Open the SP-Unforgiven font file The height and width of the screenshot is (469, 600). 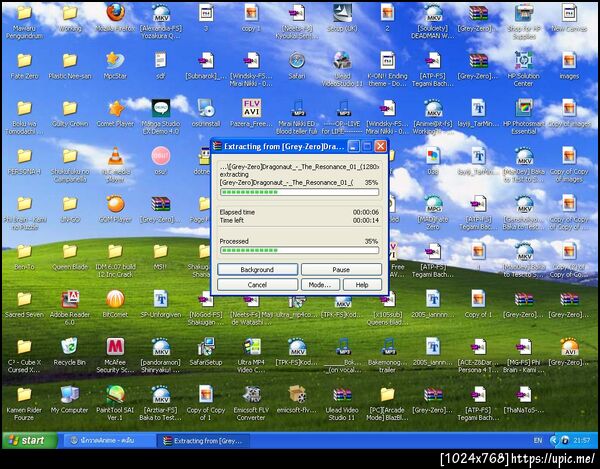click(x=161, y=299)
